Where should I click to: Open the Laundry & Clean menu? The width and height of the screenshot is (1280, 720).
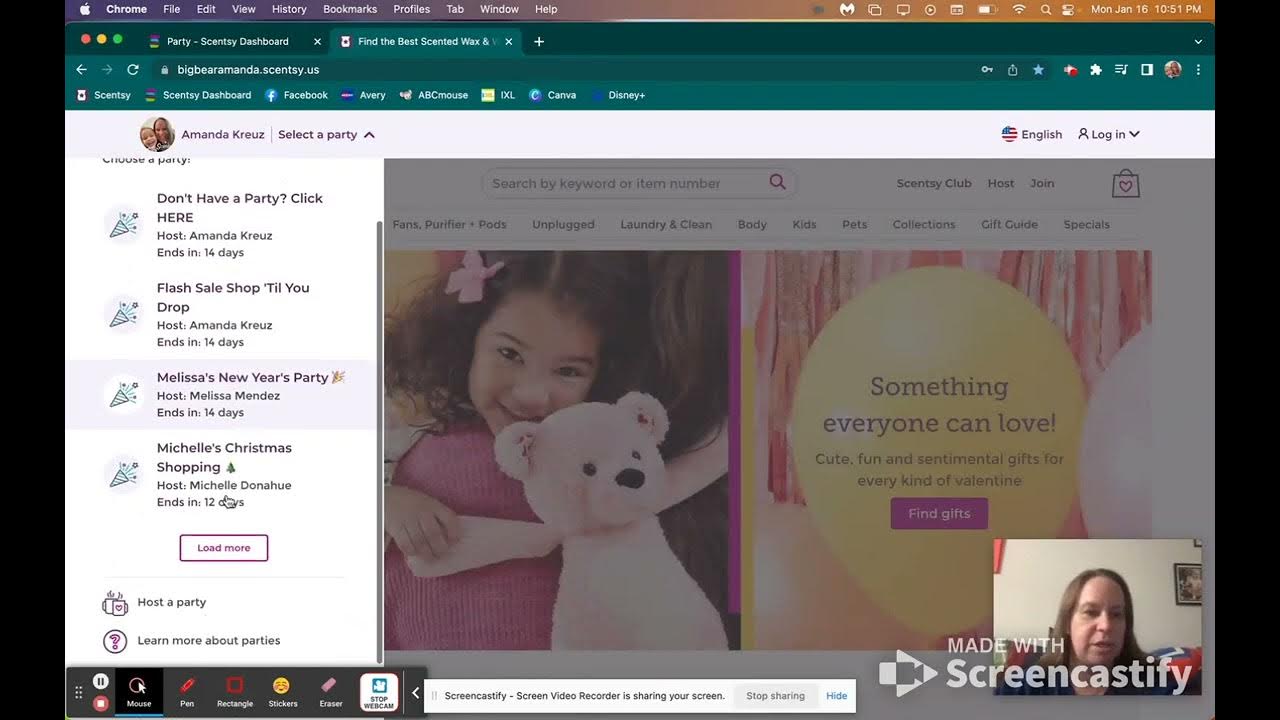[x=666, y=224]
